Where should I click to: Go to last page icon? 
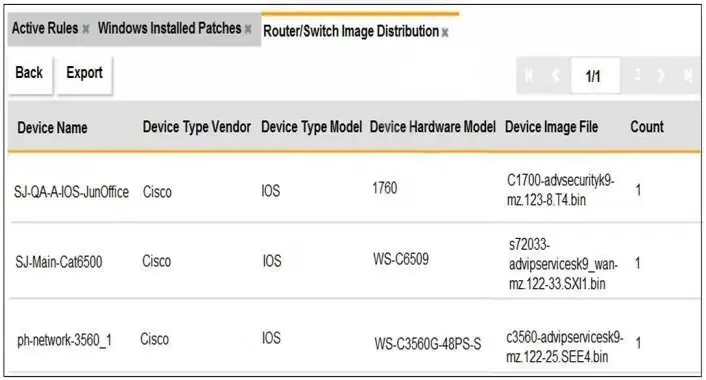(688, 75)
